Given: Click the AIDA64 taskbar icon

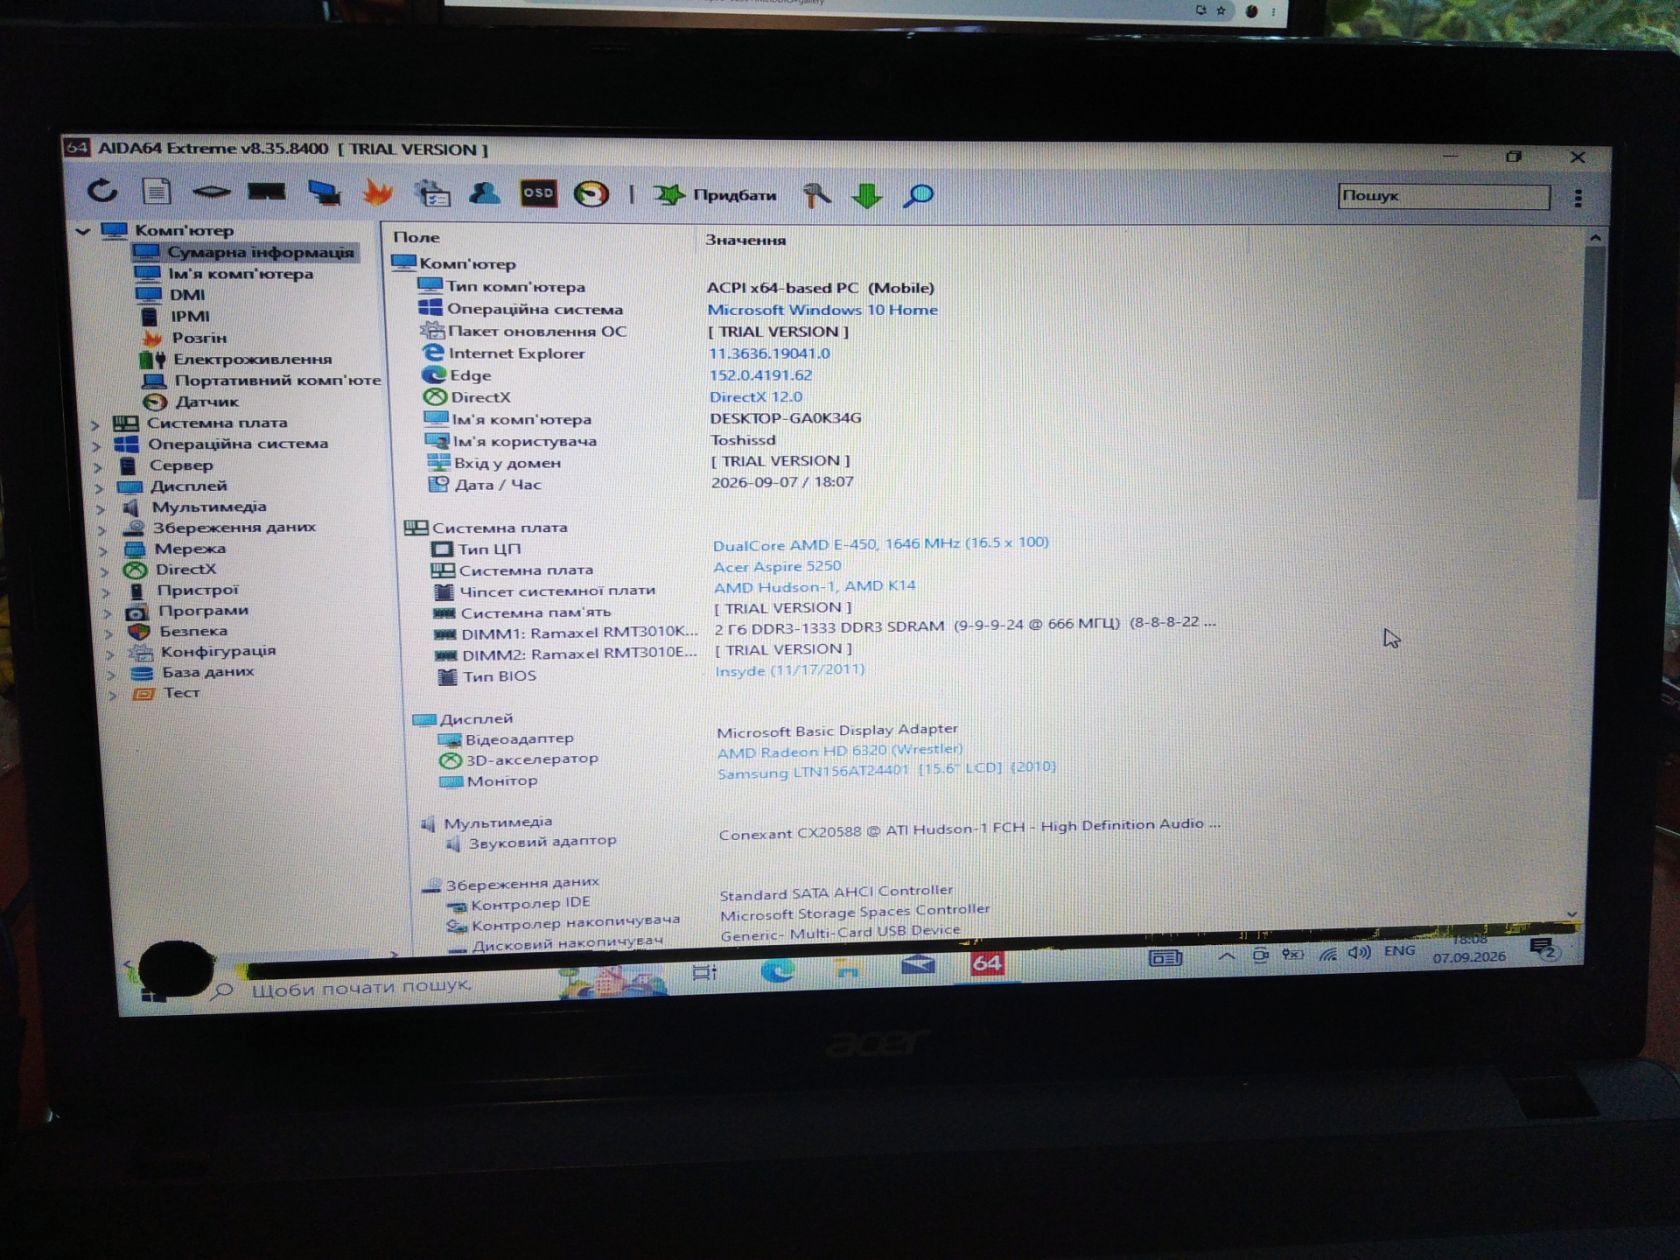Looking at the screenshot, I should tap(987, 963).
